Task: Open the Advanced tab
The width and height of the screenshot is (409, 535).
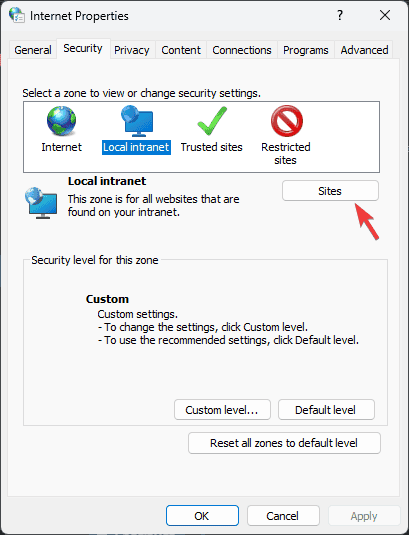Action: coord(364,50)
